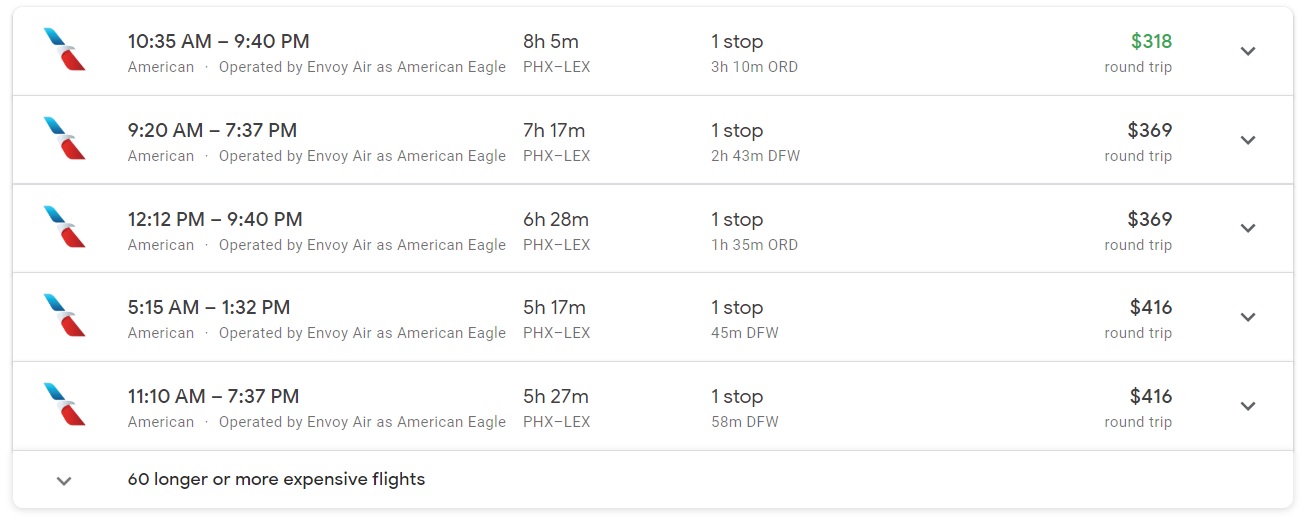Show 60 longer or more expensive flights
The image size is (1309, 517).
276,479
